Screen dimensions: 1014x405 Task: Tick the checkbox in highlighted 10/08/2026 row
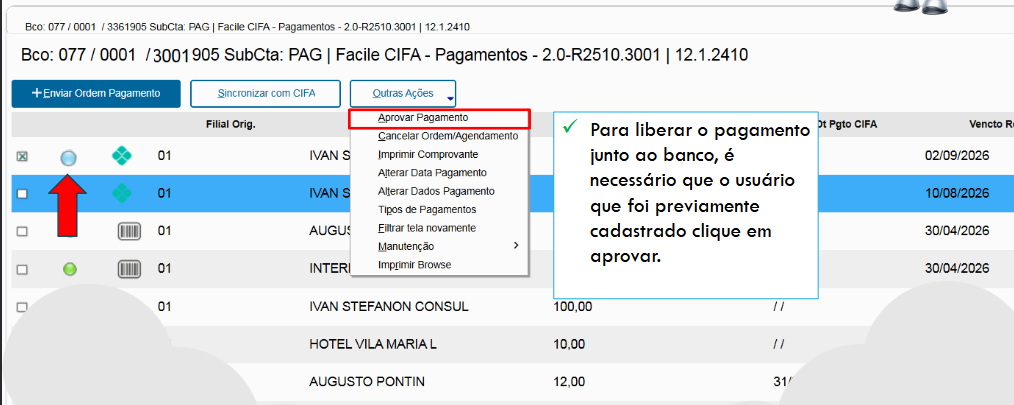[x=22, y=193]
